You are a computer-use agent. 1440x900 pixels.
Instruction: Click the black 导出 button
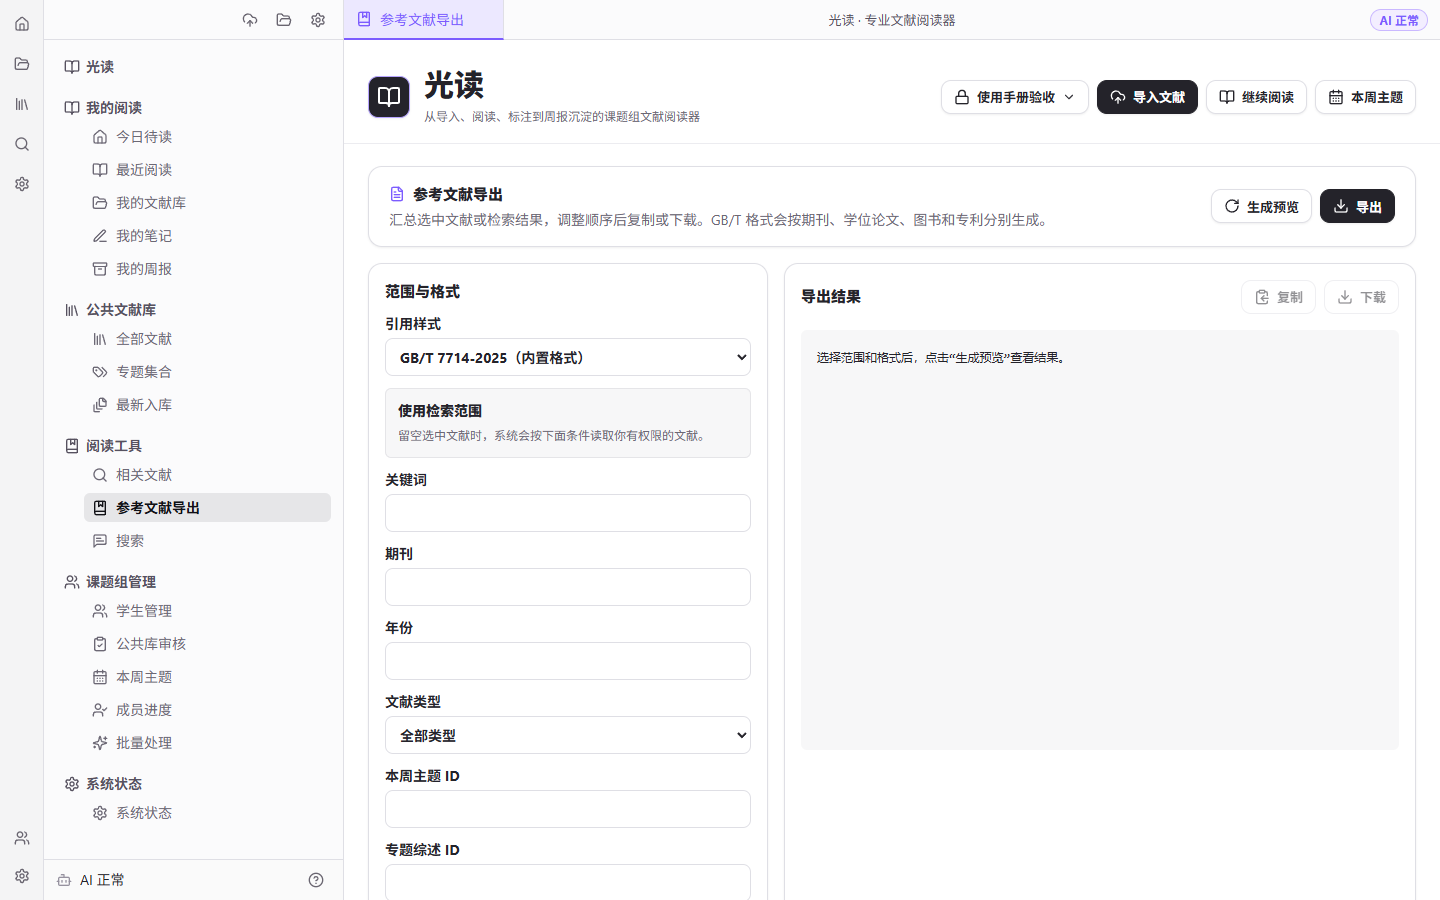1357,206
